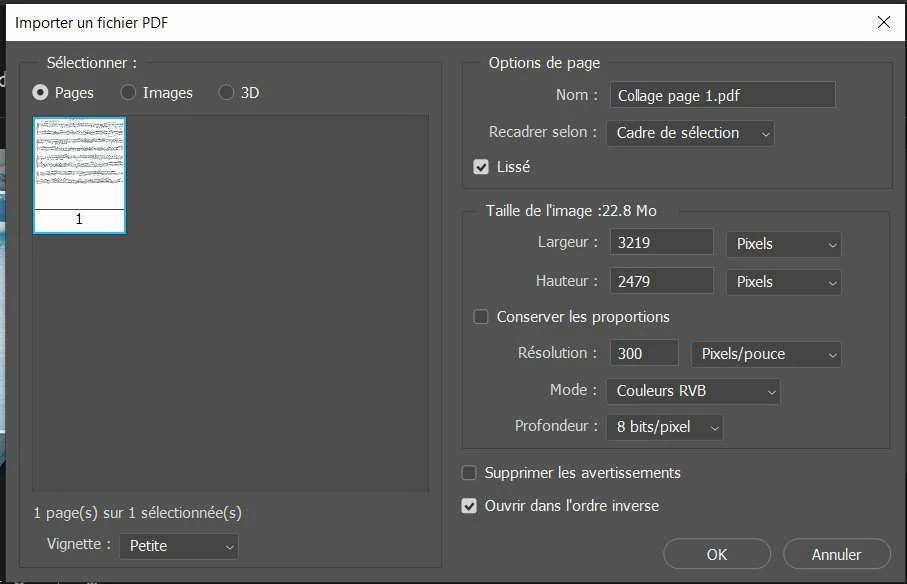This screenshot has width=907, height=584.
Task: Uncheck the Lissé checkbox
Action: (x=481, y=167)
